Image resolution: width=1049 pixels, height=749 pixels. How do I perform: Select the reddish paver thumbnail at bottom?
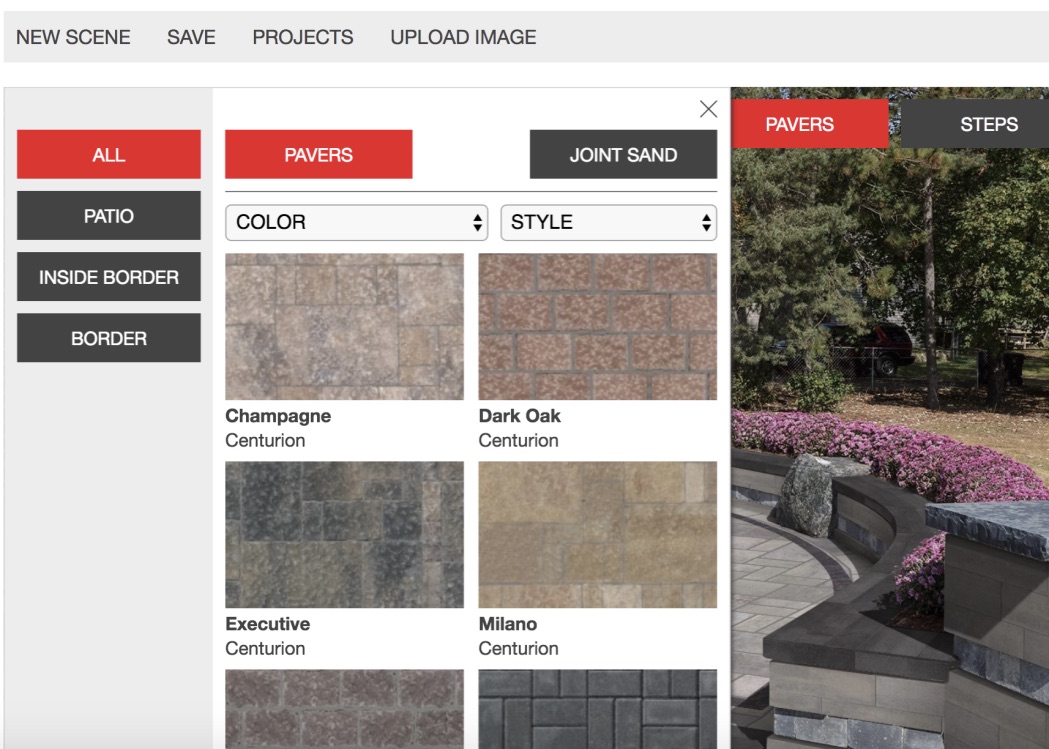(344, 708)
